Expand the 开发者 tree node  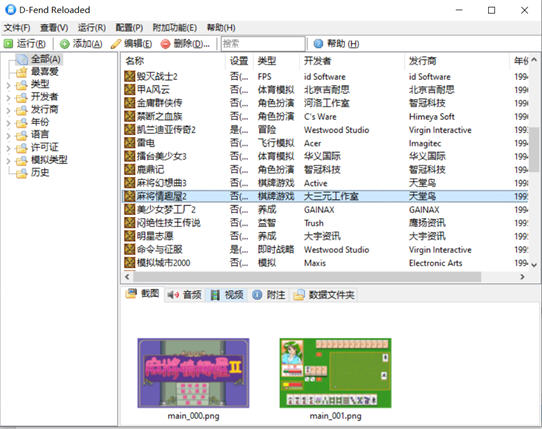click(9, 97)
